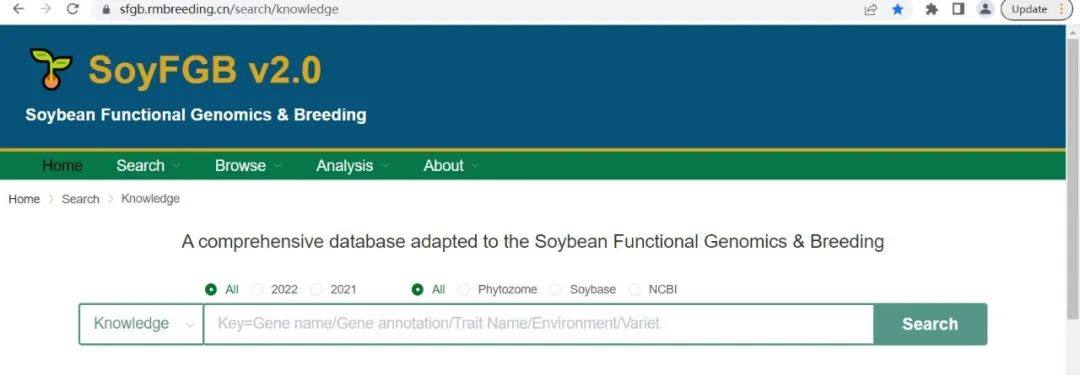Image resolution: width=1080 pixels, height=375 pixels.
Task: Click the share page icon in the address bar
Action: (871, 10)
